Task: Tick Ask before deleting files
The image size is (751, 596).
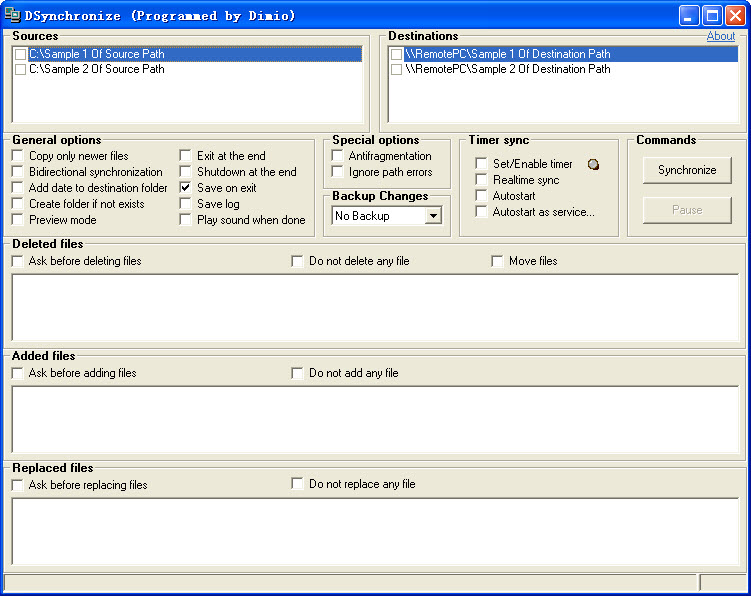Action: pos(18,261)
